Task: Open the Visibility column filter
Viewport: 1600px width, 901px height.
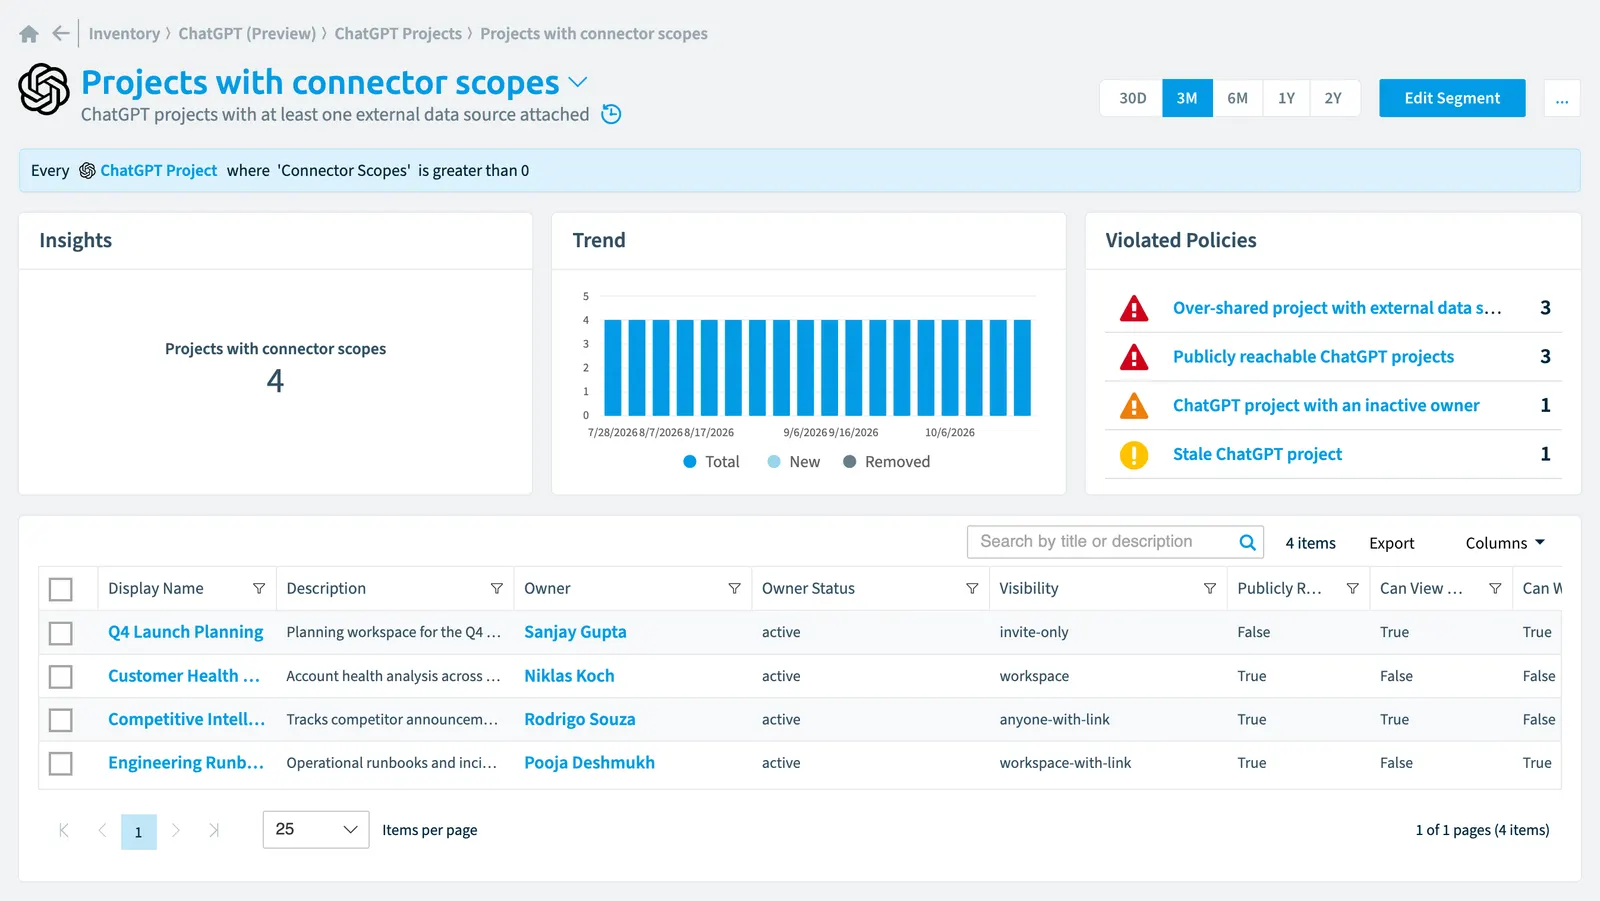Action: click(1210, 589)
